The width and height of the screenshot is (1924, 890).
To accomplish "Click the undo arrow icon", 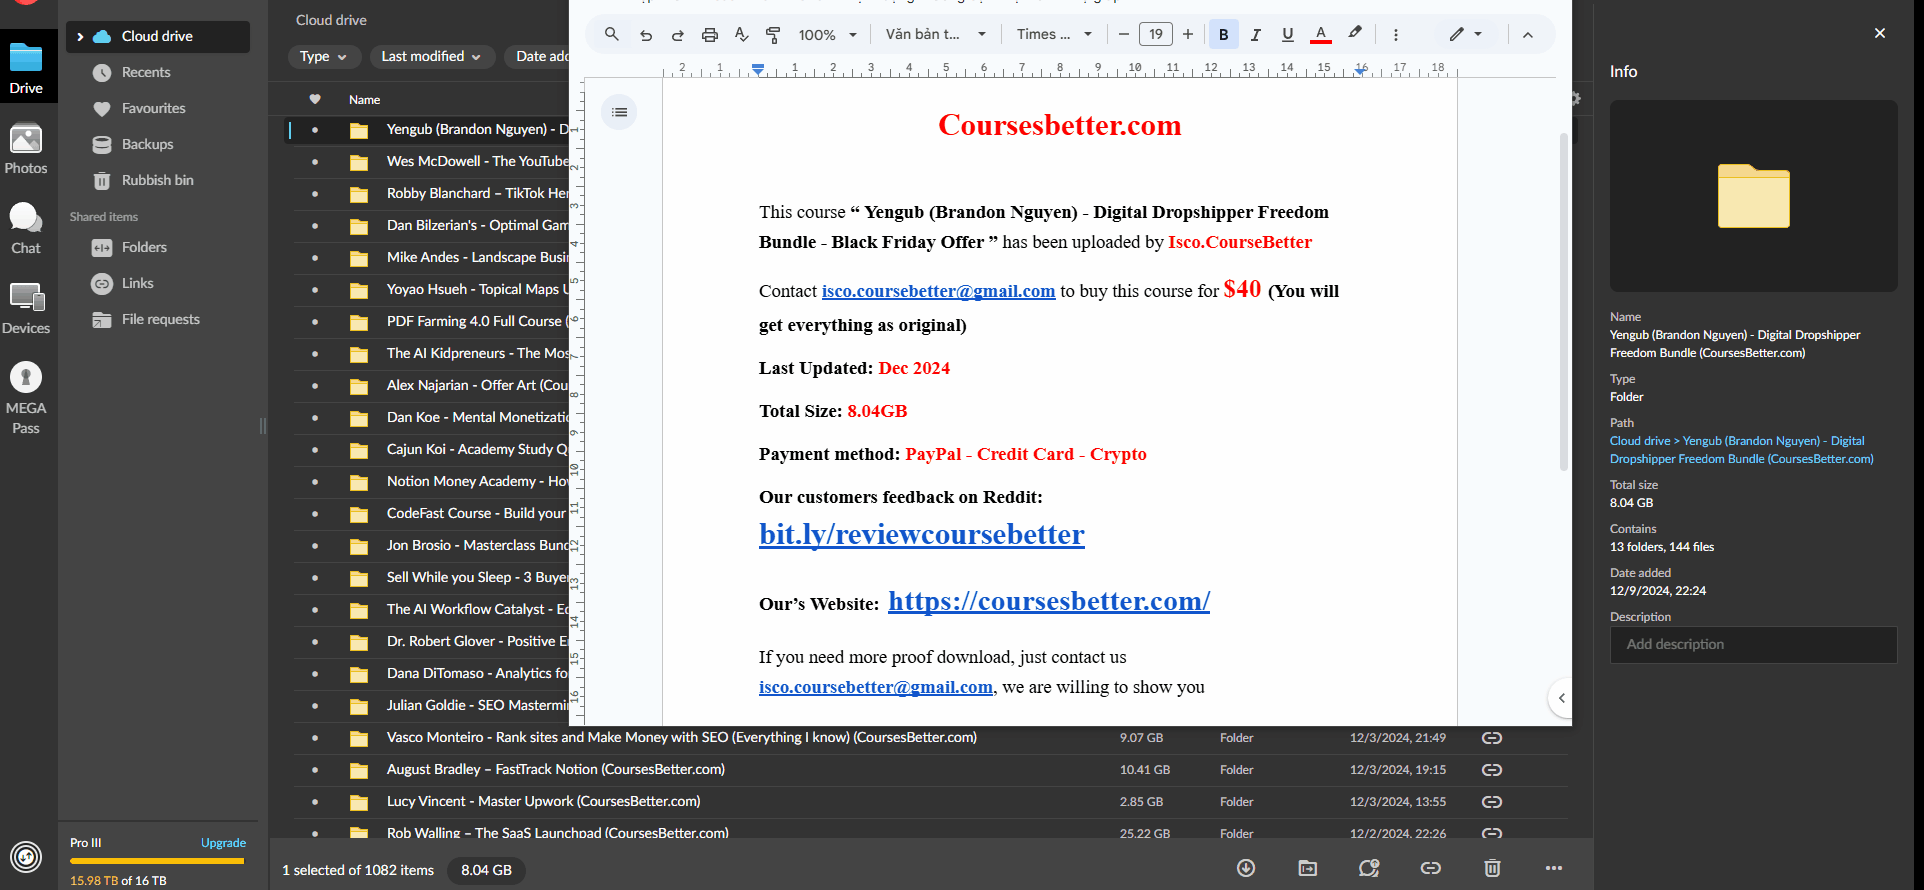I will point(646,35).
